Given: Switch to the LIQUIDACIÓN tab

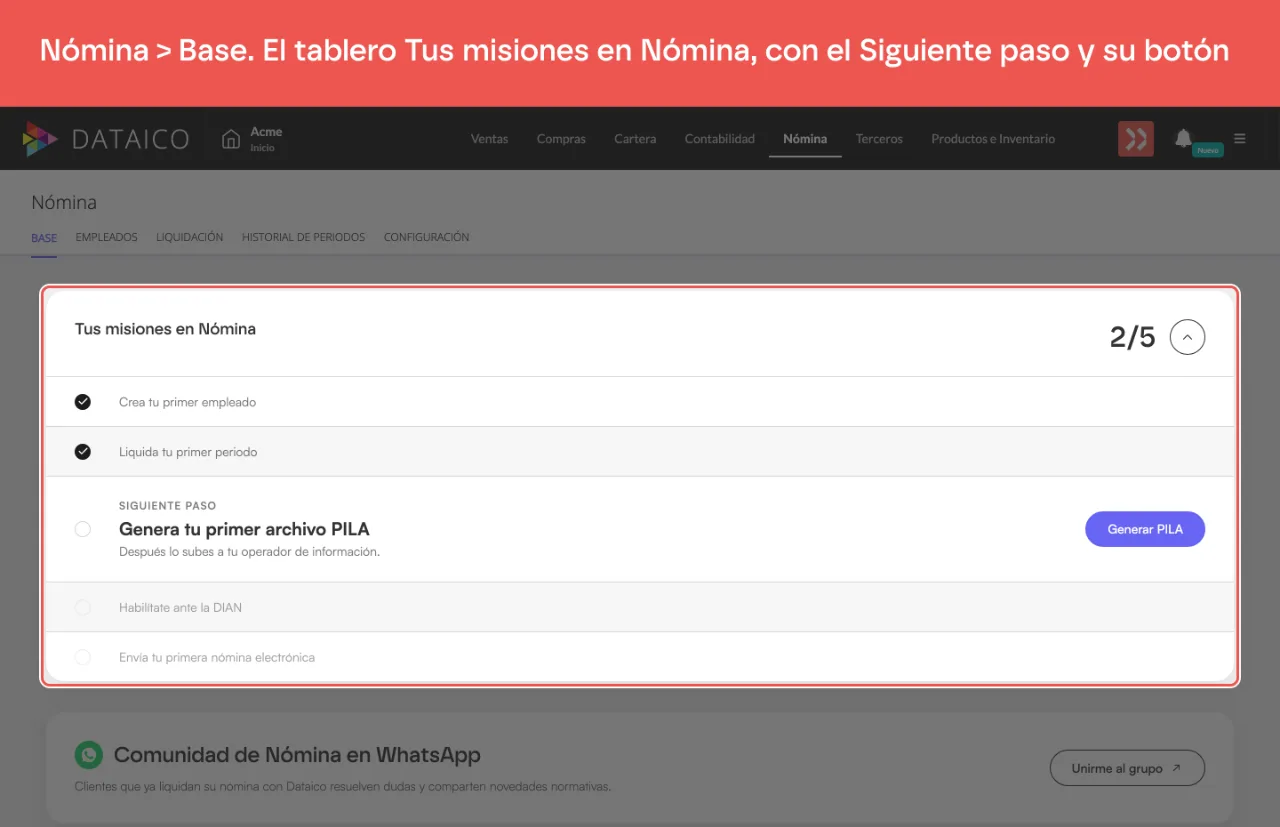Looking at the screenshot, I should coord(189,238).
